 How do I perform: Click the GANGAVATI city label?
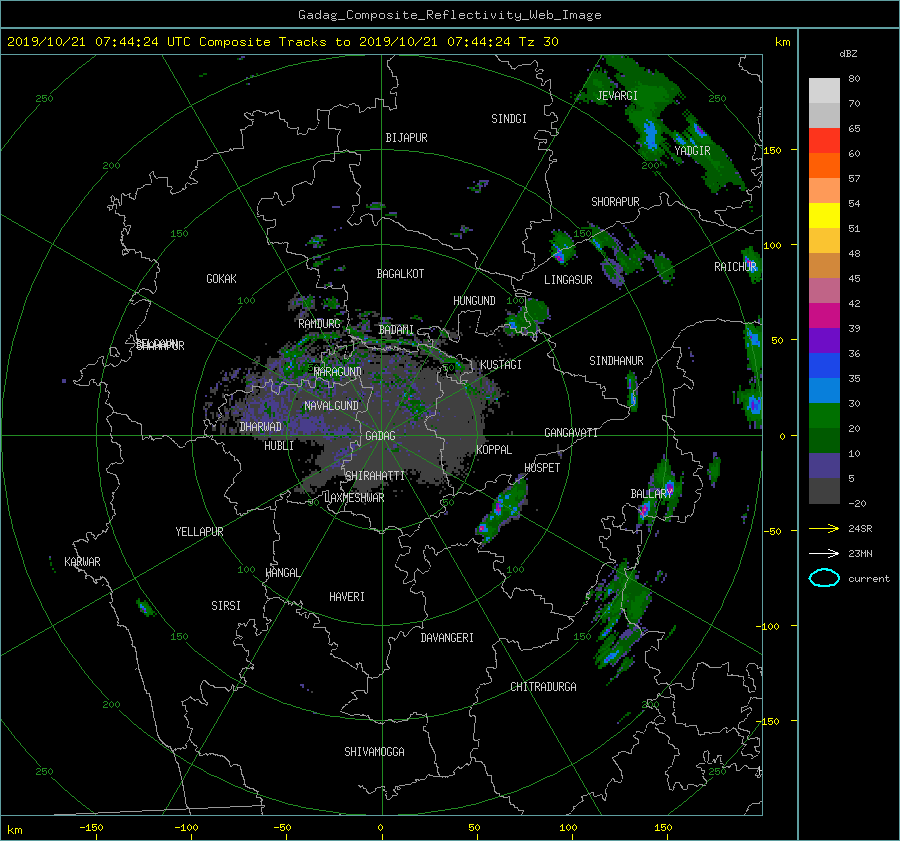(x=571, y=433)
